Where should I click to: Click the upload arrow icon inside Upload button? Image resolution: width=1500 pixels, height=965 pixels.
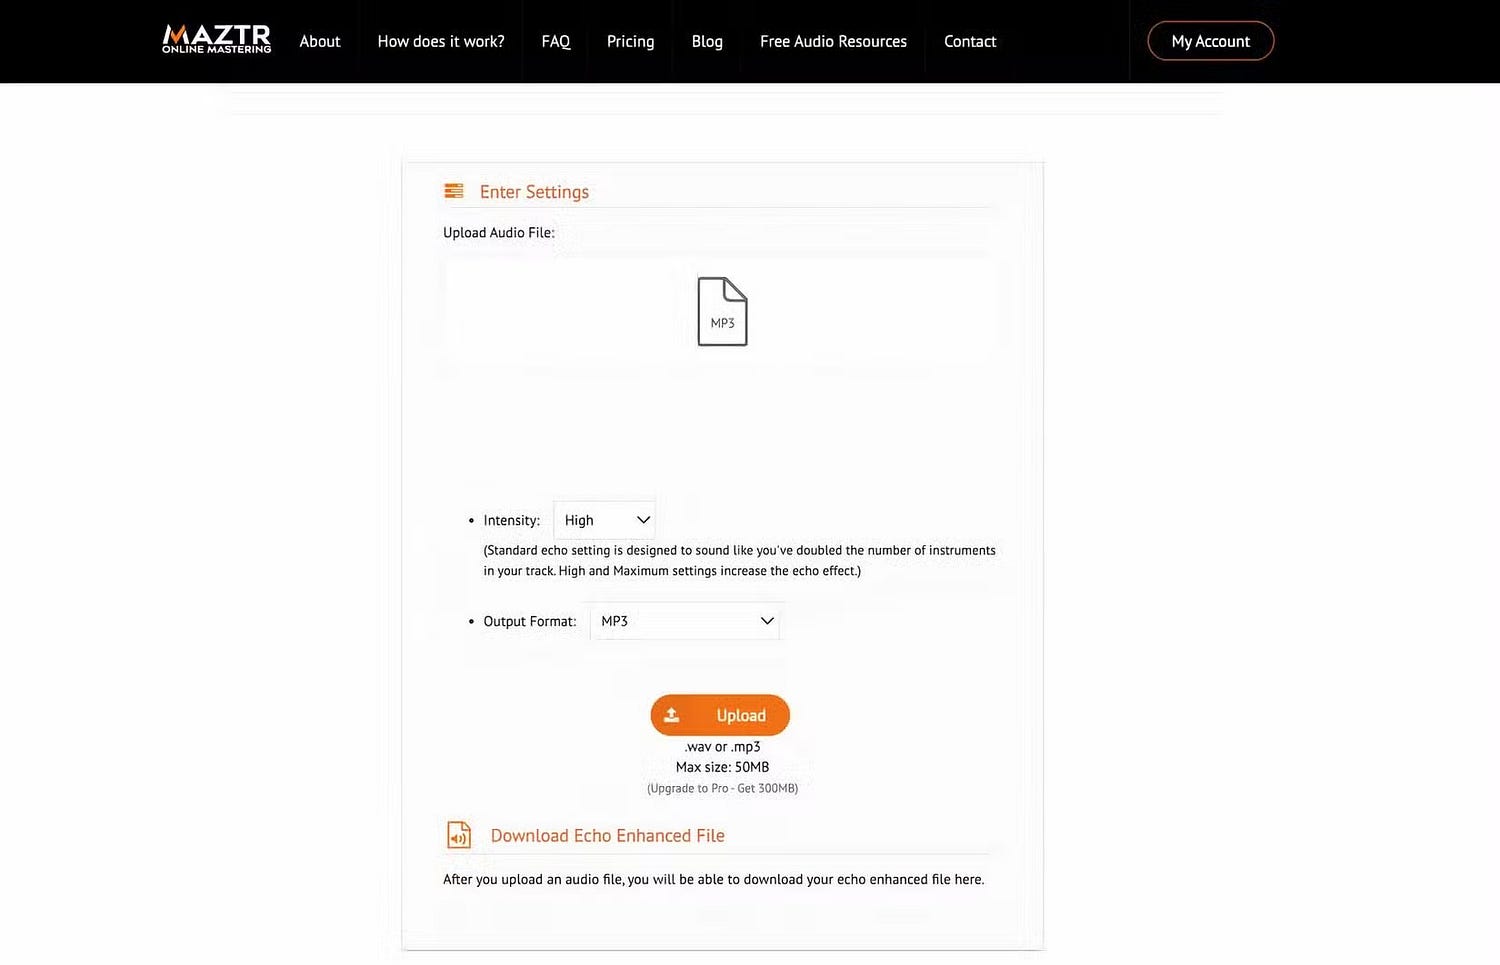[673, 714]
